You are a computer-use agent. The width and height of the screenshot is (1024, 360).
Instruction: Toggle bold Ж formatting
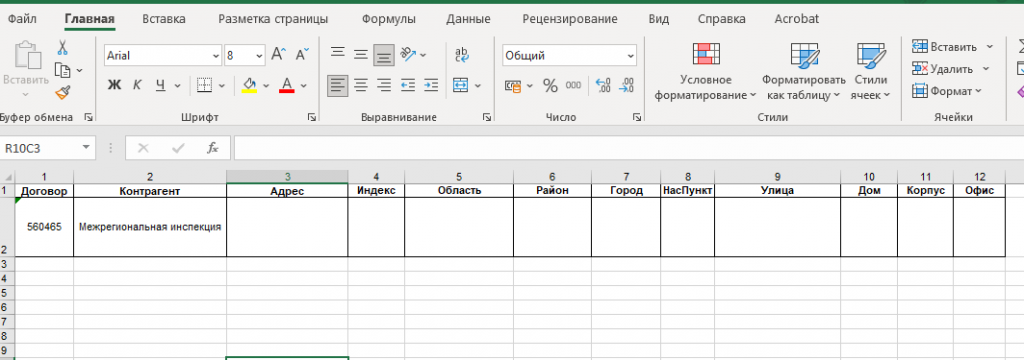click(x=114, y=85)
